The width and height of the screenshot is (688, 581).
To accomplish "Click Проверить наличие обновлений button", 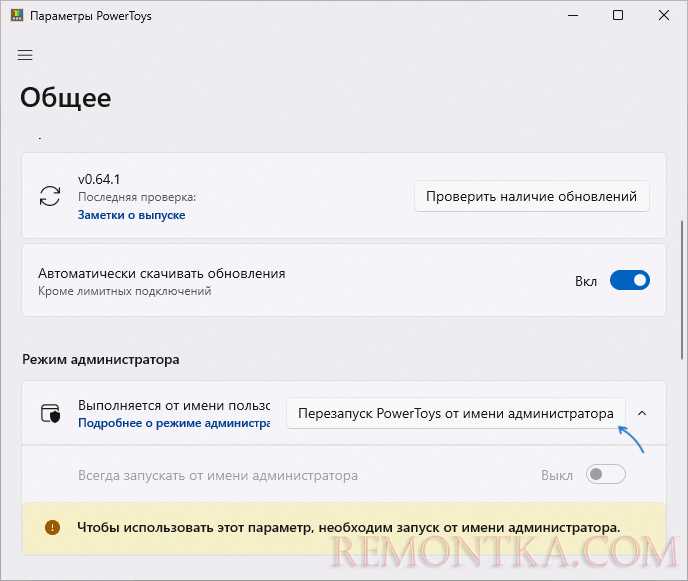I will click(x=531, y=196).
